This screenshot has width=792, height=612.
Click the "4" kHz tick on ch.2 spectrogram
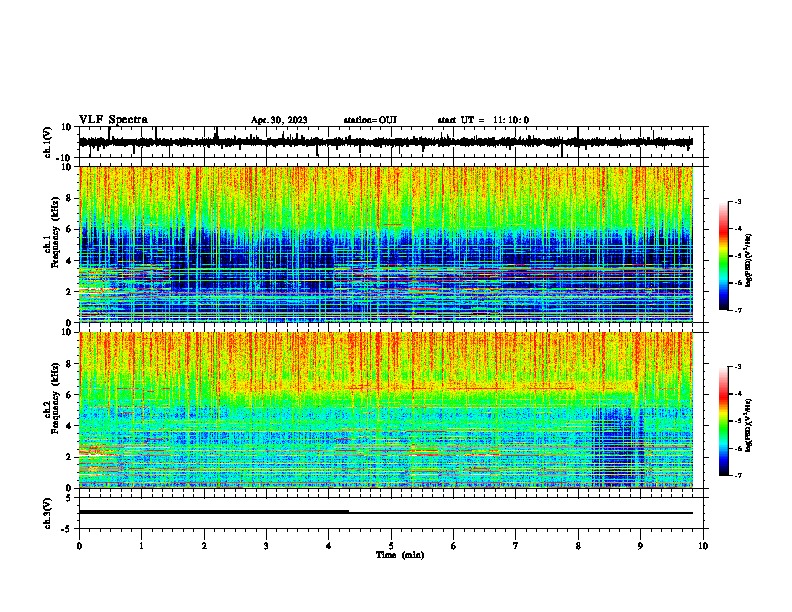(x=69, y=426)
